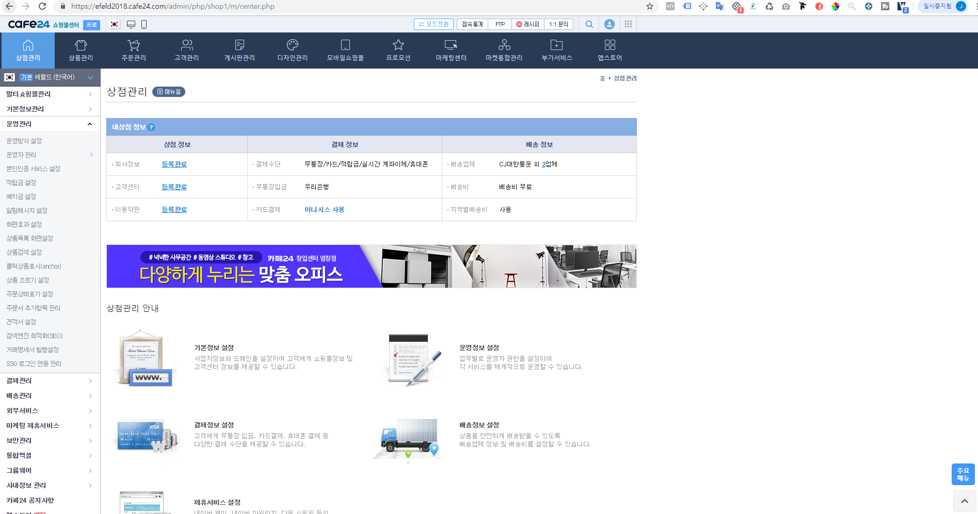Go back with browser back arrow
The height and width of the screenshot is (514, 978).
pos(9,6)
